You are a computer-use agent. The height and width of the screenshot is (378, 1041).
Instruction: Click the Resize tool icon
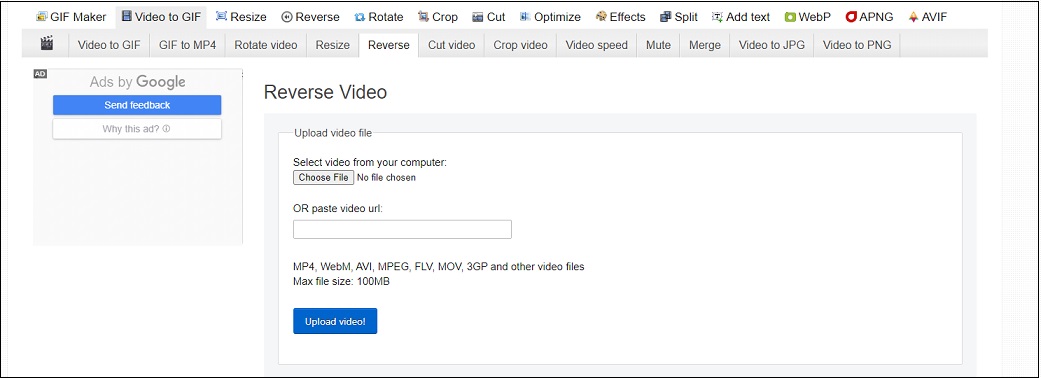(222, 17)
